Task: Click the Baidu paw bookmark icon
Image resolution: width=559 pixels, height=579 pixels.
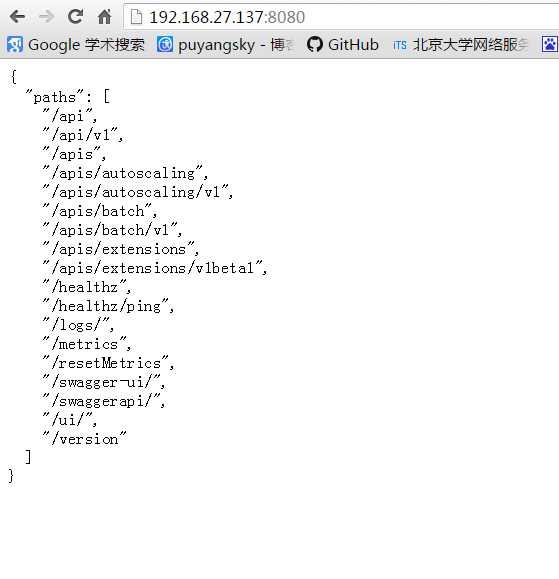Action: click(x=550, y=45)
